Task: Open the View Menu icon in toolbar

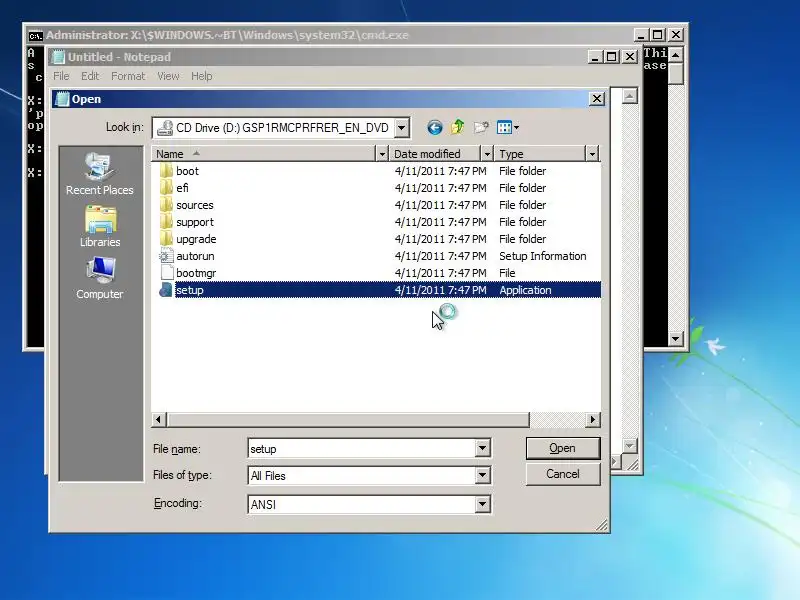Action: (508, 128)
